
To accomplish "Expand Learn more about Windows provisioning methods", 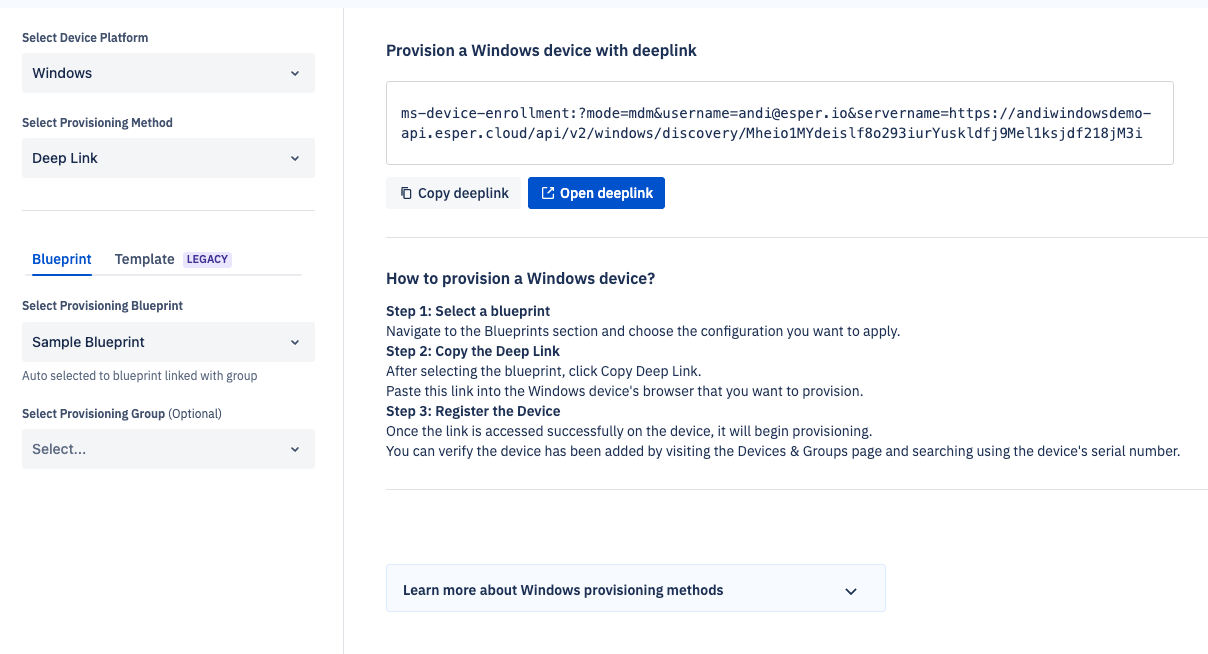I will (x=636, y=589).
